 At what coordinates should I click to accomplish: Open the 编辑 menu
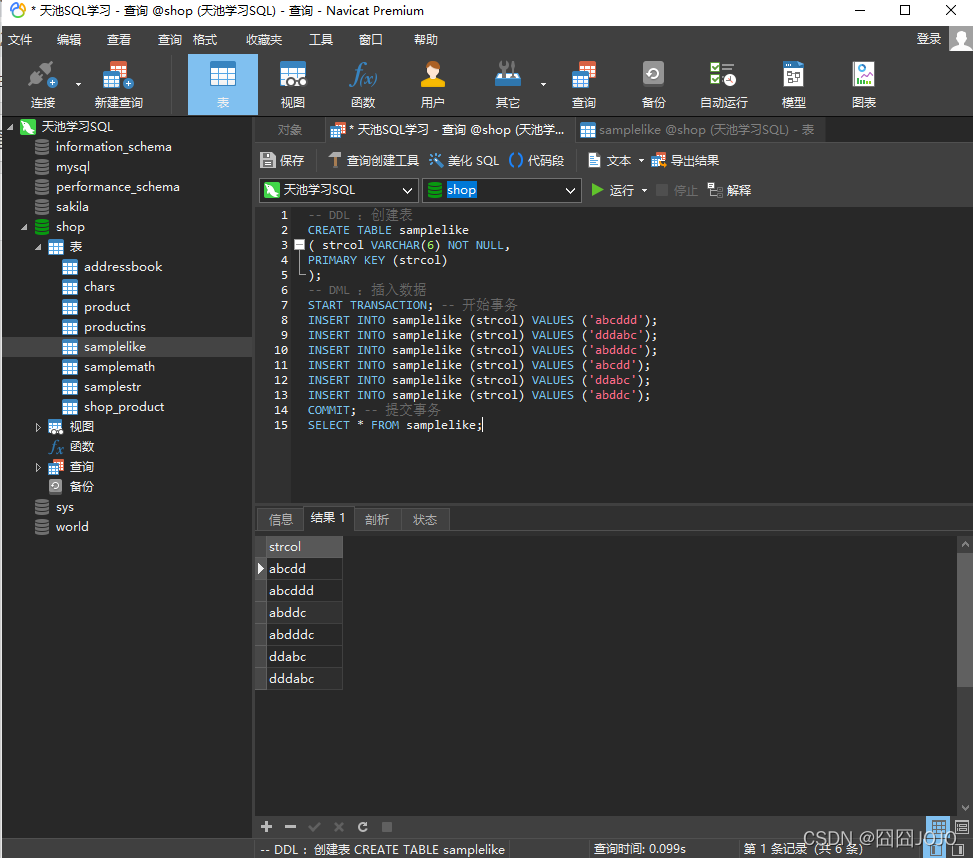[x=69, y=40]
